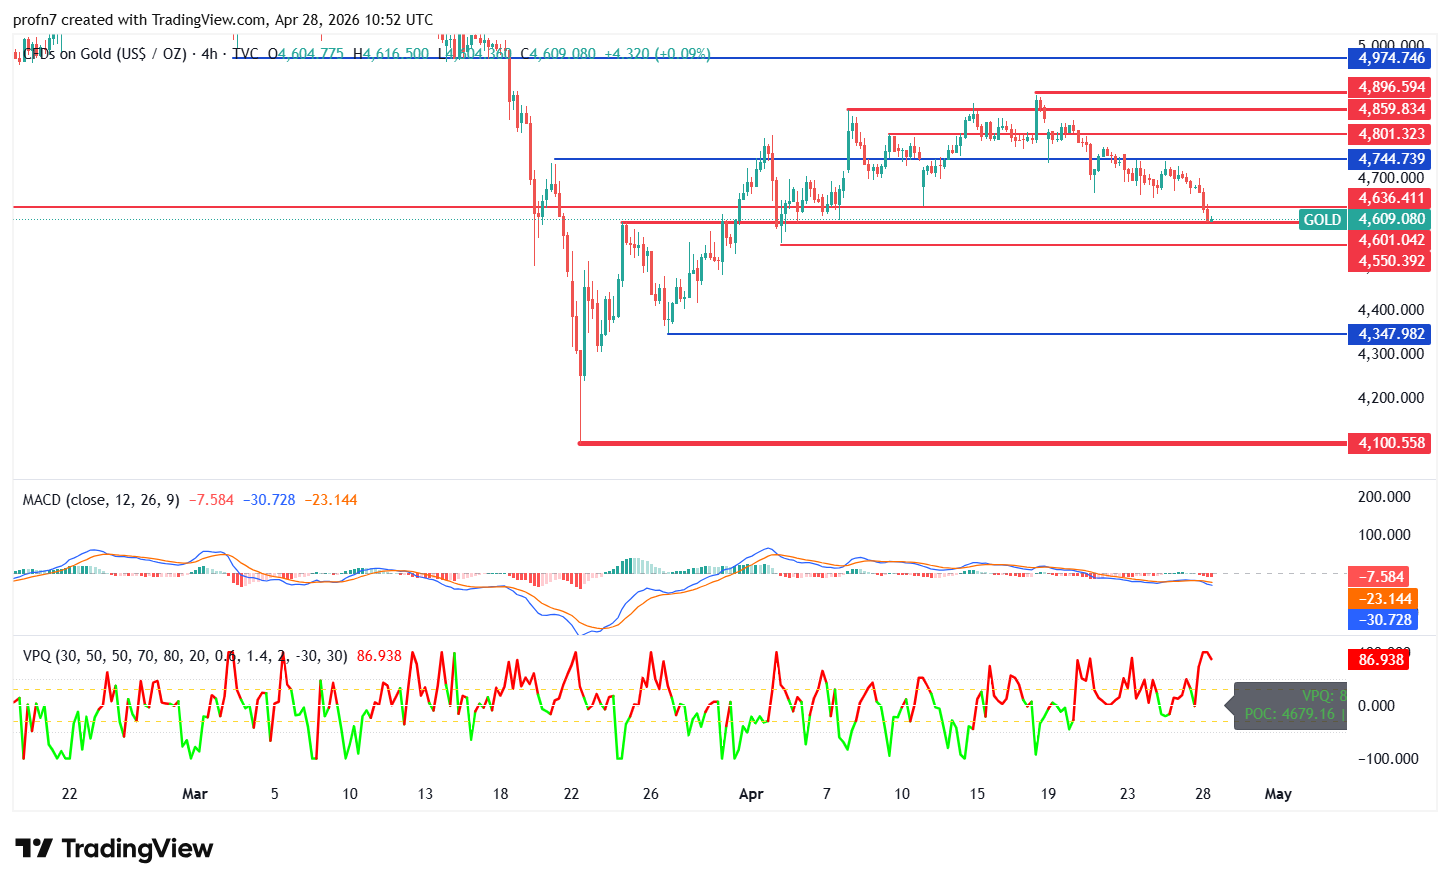Click the grey VPQ / POC: 4679.16 info box

point(1291,705)
